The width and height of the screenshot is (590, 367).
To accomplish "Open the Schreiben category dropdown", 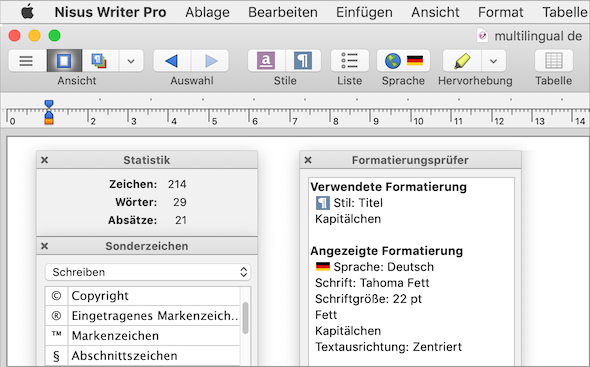I will 148,272.
